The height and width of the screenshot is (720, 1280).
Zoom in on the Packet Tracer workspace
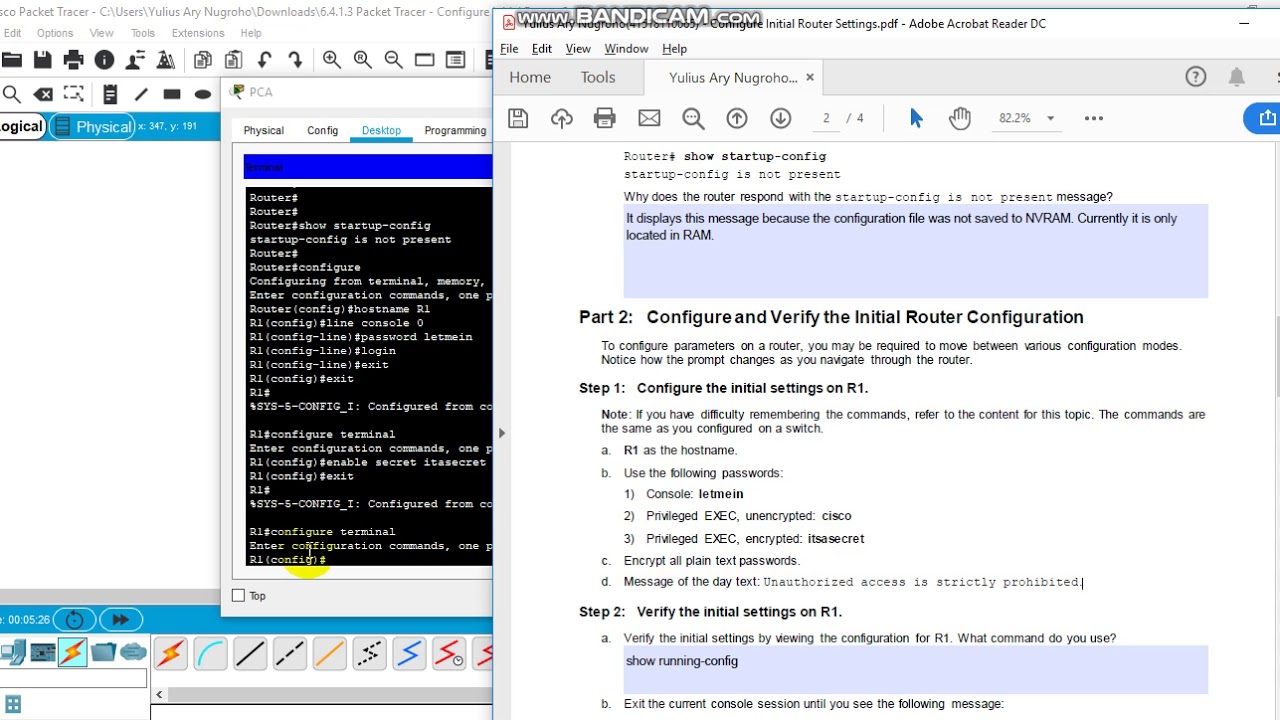332,60
